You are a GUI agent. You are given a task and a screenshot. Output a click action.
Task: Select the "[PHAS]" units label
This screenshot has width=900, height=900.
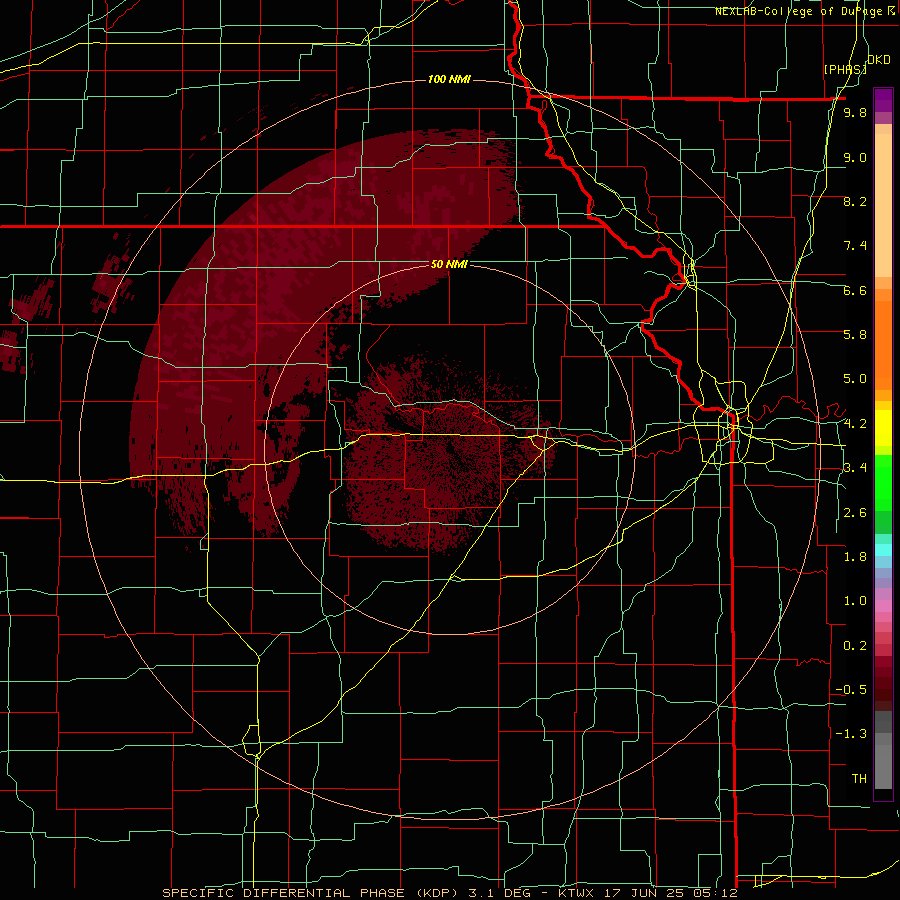tap(845, 69)
